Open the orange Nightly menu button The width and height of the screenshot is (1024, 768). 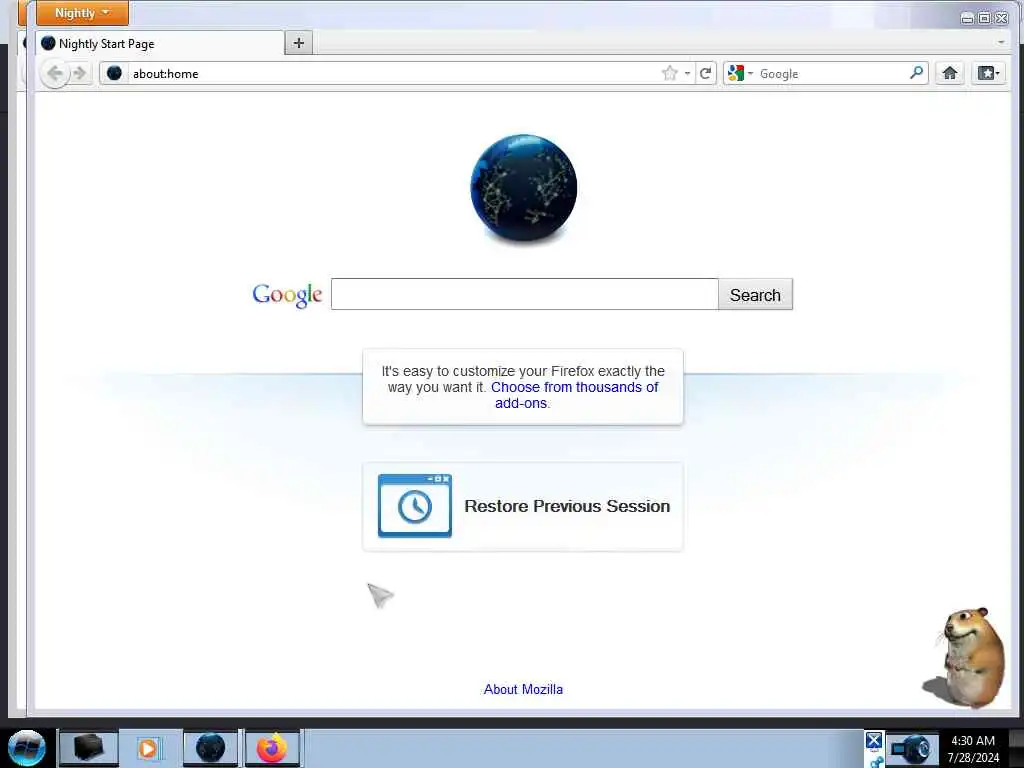(x=82, y=13)
